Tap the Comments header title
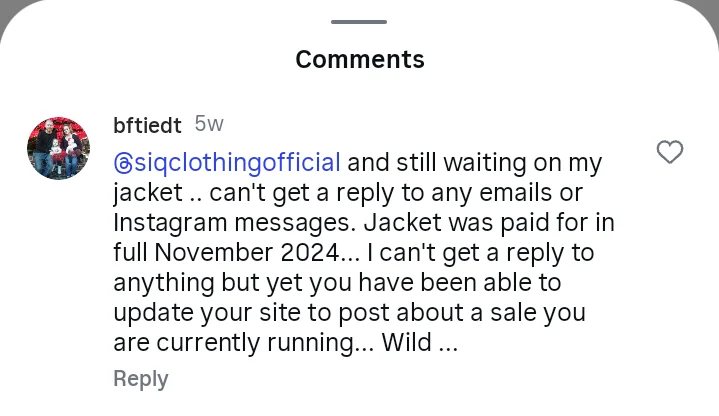Screen dimensions: 719x416 (360, 60)
